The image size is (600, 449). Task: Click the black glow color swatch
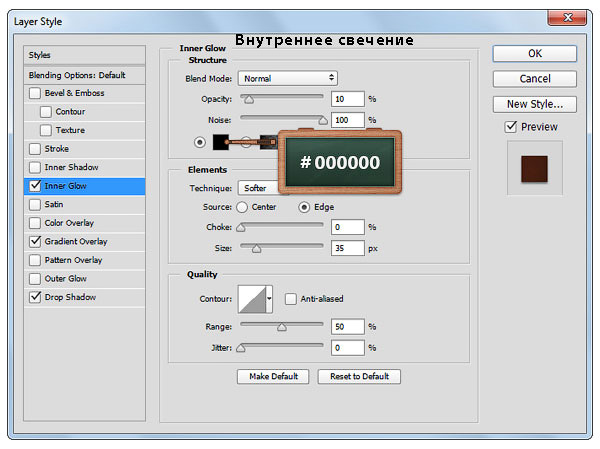(221, 142)
